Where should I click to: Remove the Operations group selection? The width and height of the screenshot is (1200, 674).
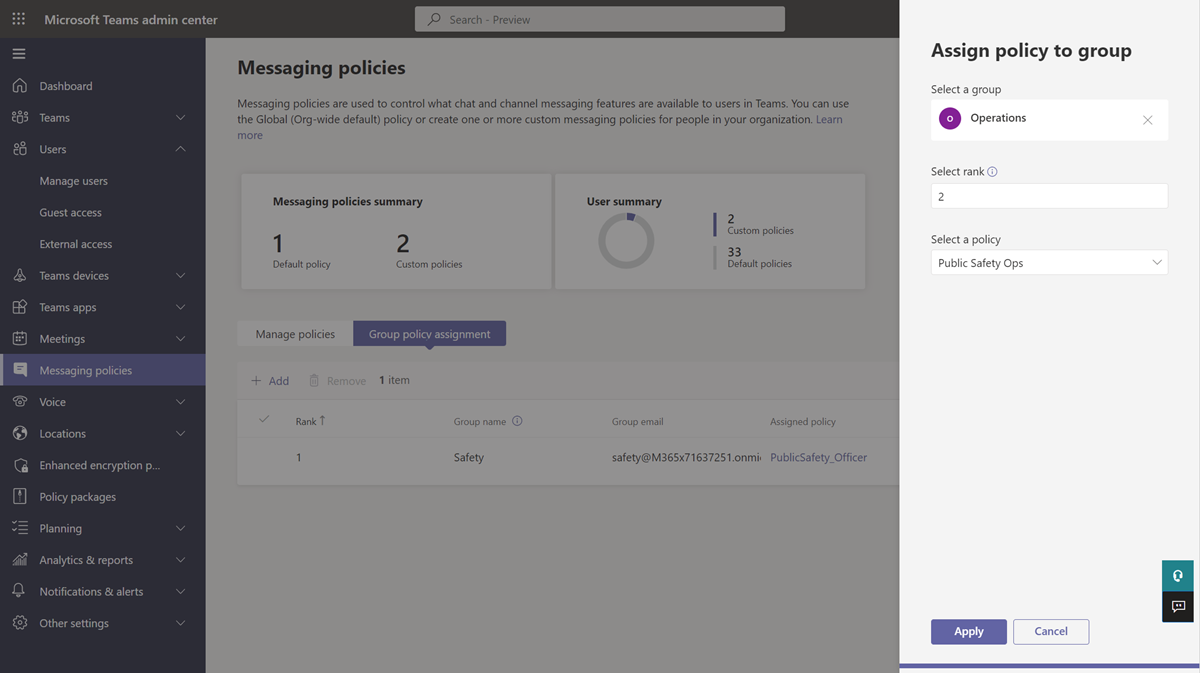coord(1147,120)
